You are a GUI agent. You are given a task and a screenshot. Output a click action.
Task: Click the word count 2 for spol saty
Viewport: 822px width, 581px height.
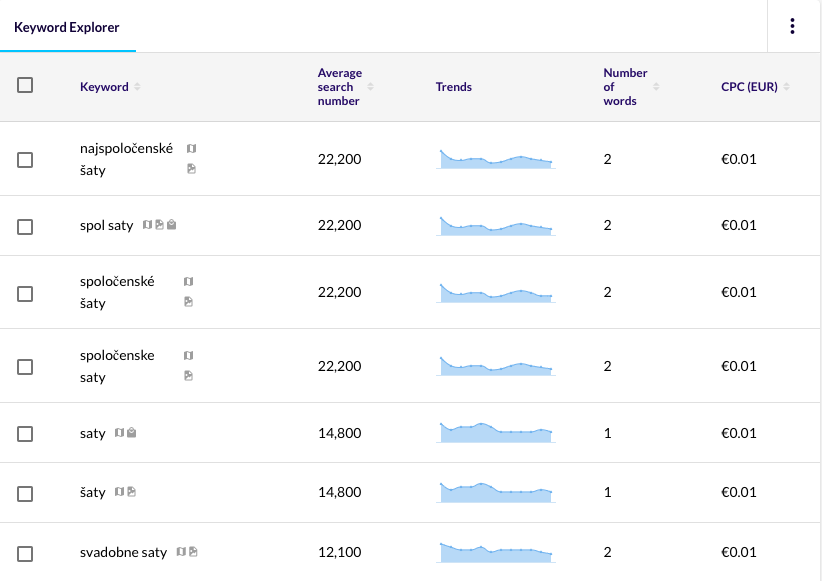pyautogui.click(x=608, y=225)
